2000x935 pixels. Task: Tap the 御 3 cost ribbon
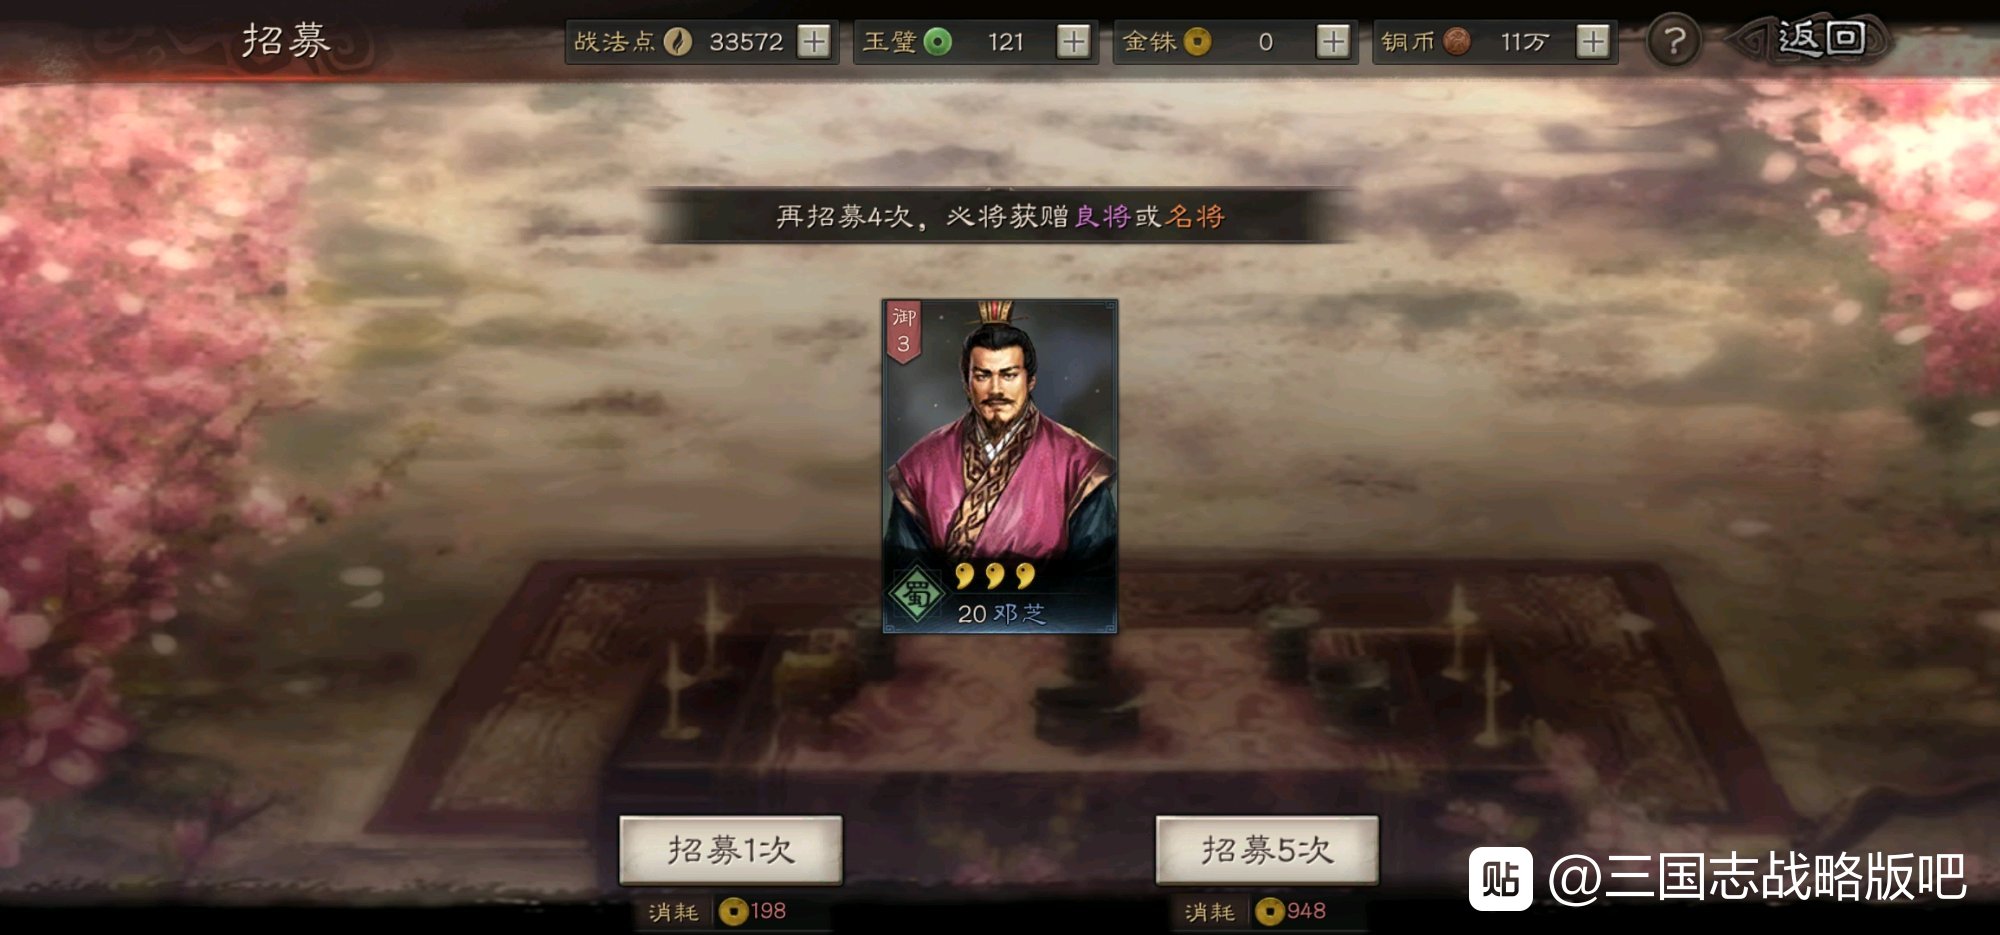(x=903, y=331)
